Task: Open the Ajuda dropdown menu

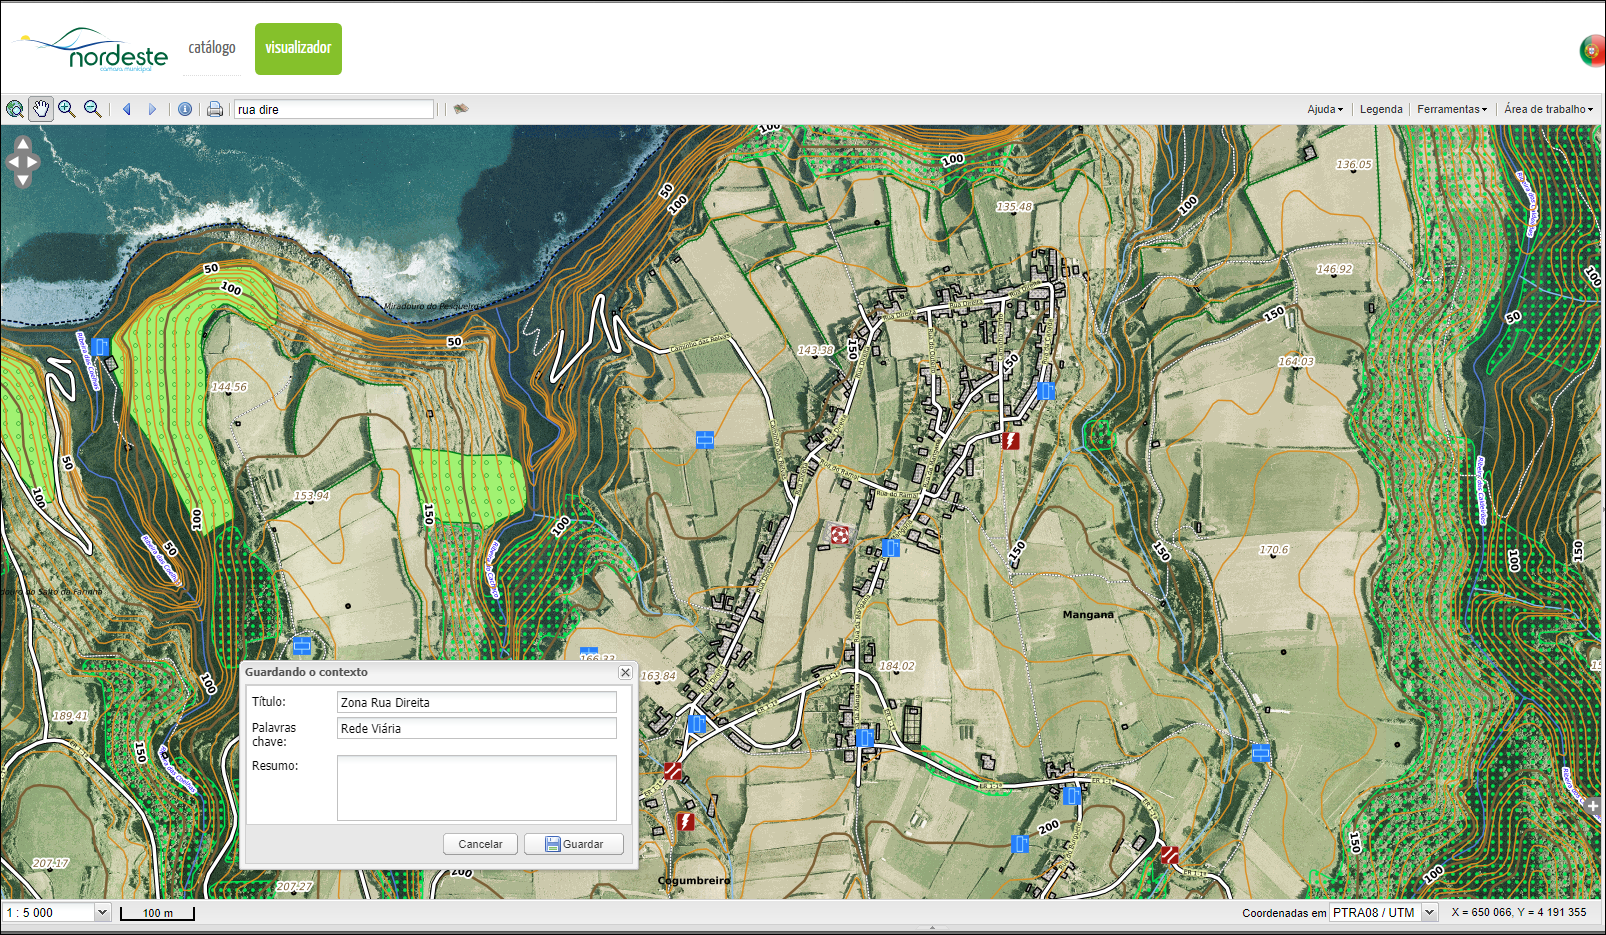Action: click(1324, 109)
